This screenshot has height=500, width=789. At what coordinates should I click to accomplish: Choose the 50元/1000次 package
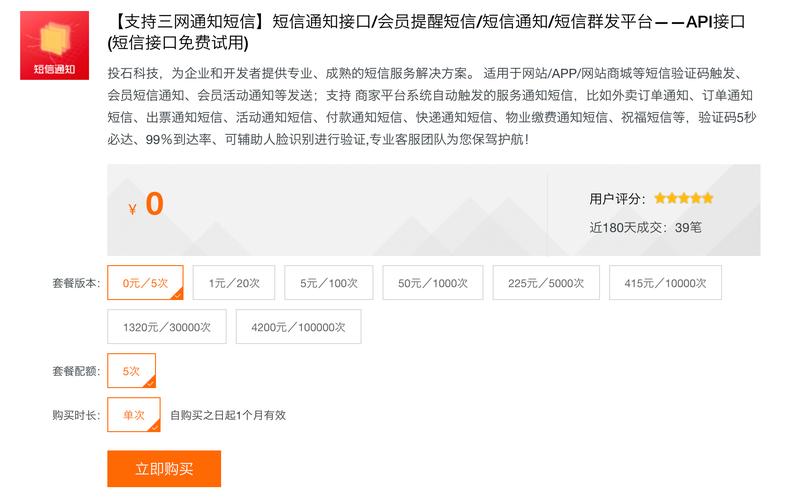pos(433,283)
